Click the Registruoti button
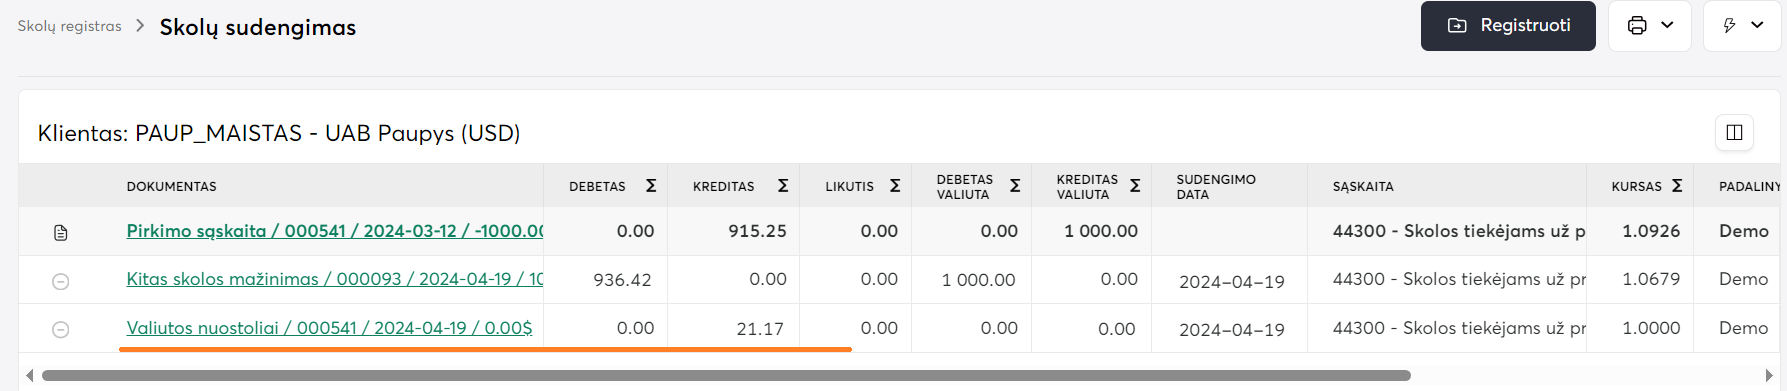The image size is (1787, 391). pyautogui.click(x=1508, y=26)
